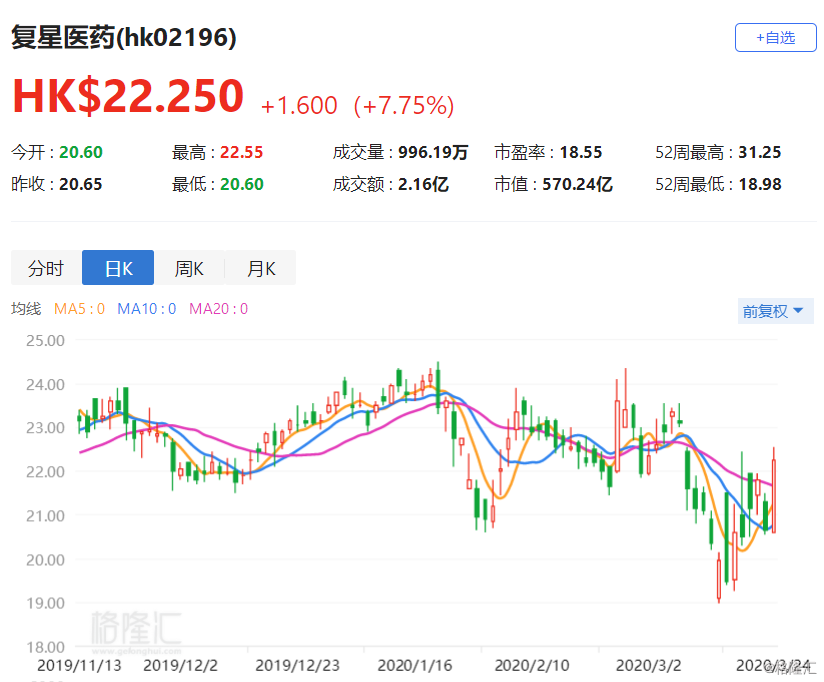Click the MA5 : 0 indicator label
824x682 pixels.
click(79, 308)
